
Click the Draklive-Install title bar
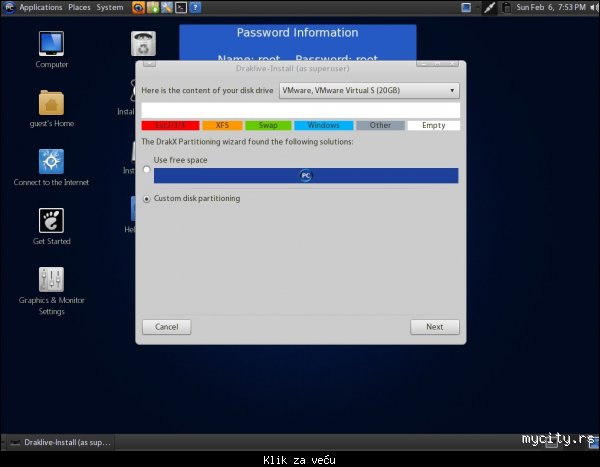(x=293, y=69)
